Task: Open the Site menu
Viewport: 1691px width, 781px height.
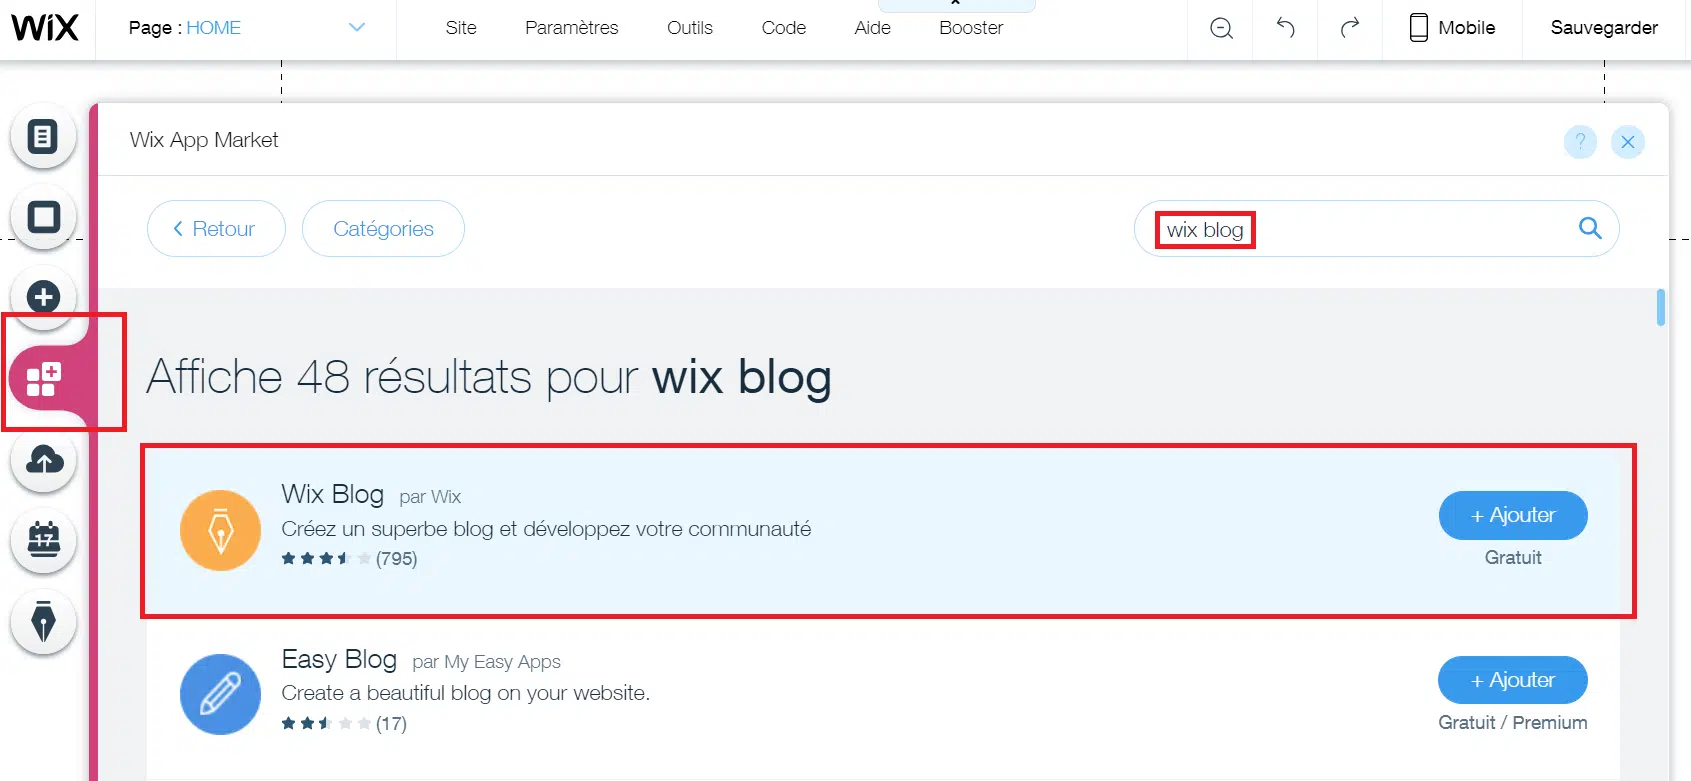Action: click(461, 28)
